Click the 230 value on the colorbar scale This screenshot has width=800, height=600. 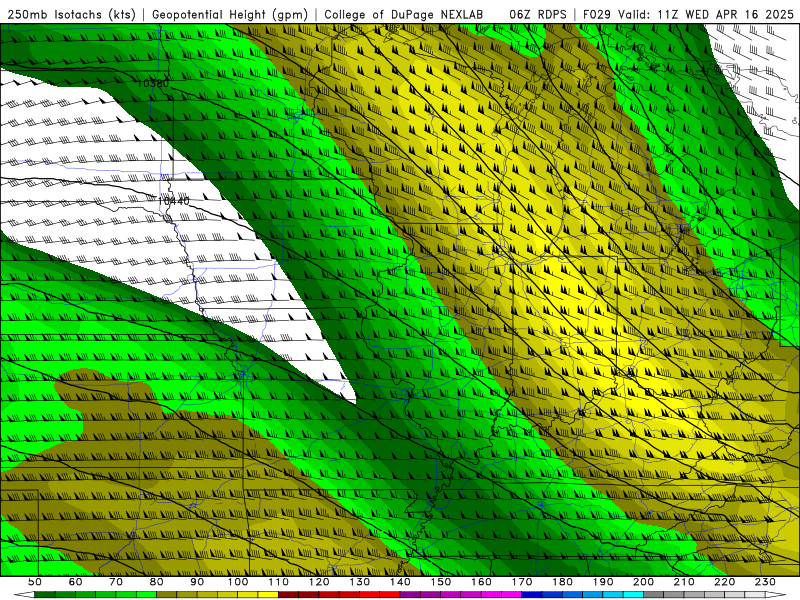[765, 582]
